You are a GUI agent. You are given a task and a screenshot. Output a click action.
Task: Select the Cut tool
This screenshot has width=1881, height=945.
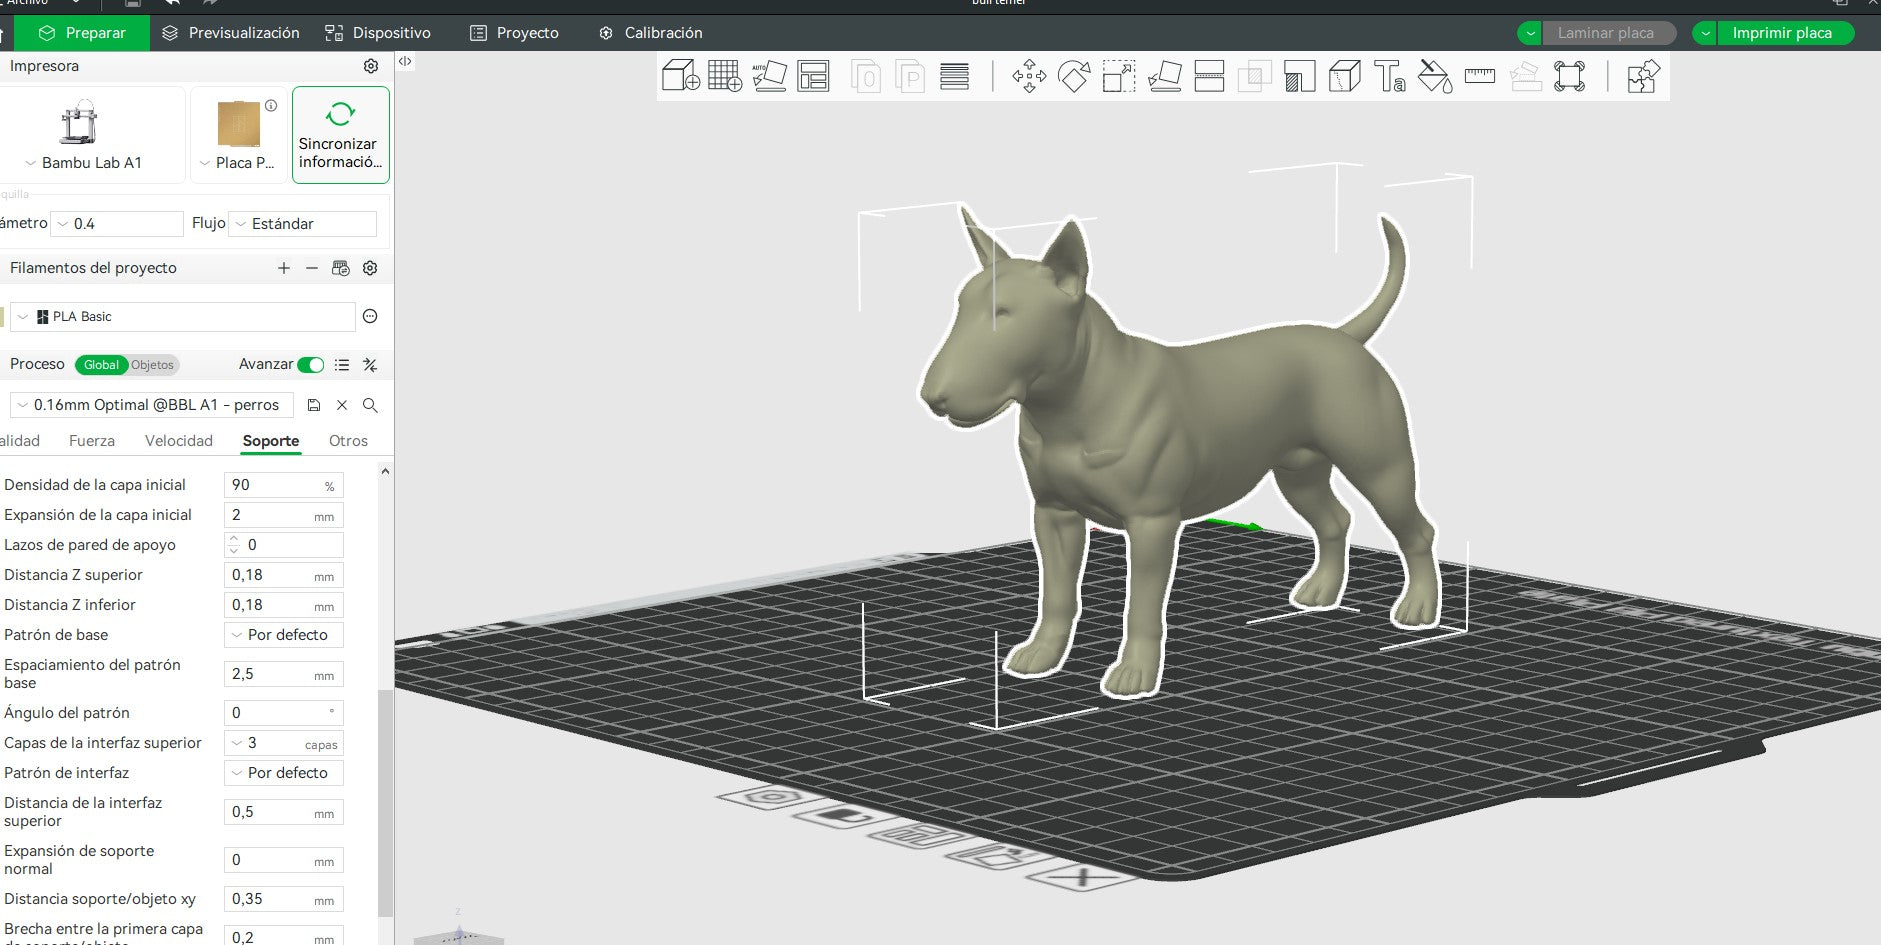point(1209,76)
